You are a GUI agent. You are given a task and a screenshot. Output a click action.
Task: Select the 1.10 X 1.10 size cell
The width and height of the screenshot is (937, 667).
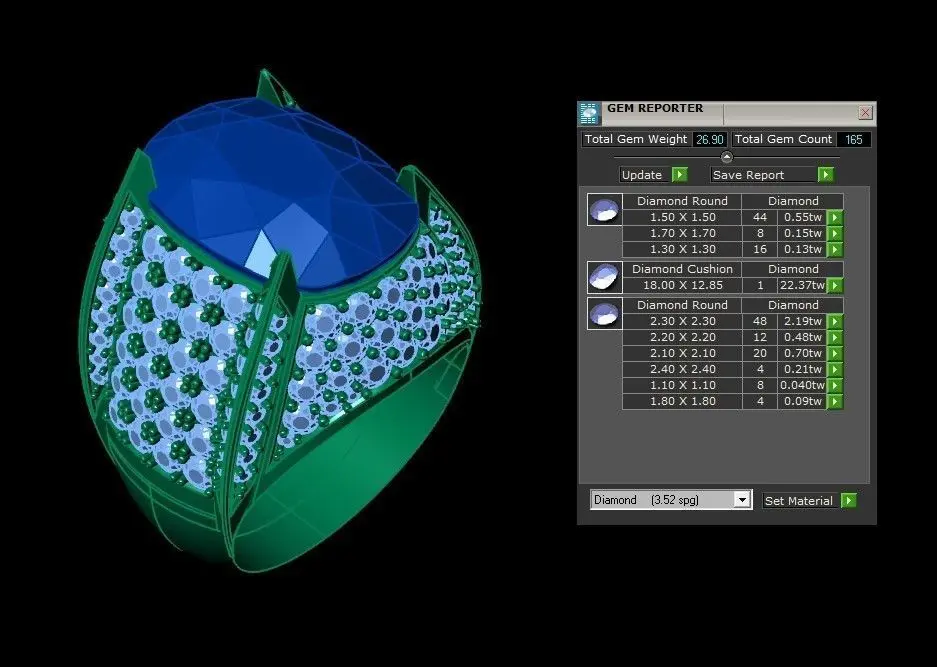pyautogui.click(x=682, y=385)
